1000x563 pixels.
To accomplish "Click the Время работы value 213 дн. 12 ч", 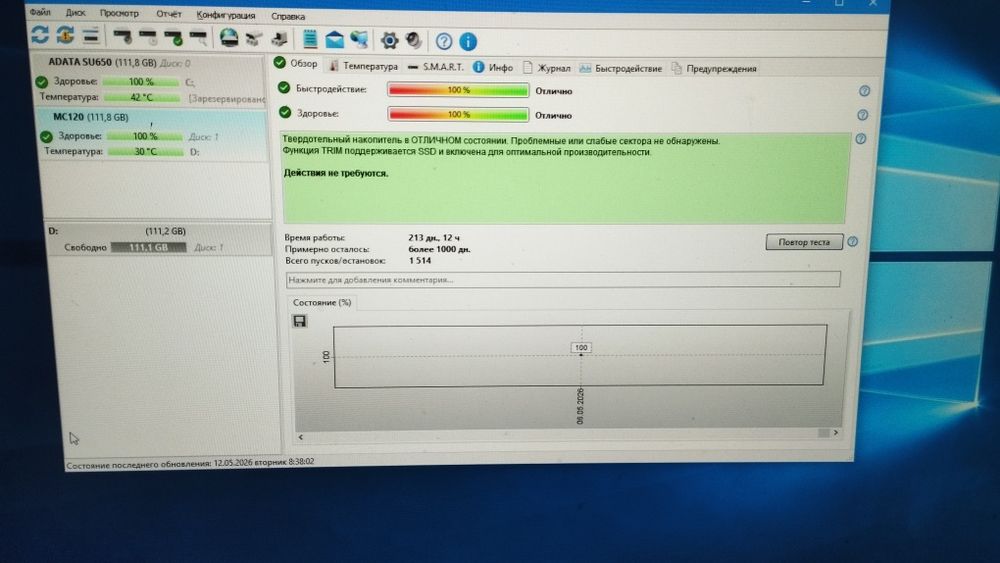I will click(x=434, y=238).
